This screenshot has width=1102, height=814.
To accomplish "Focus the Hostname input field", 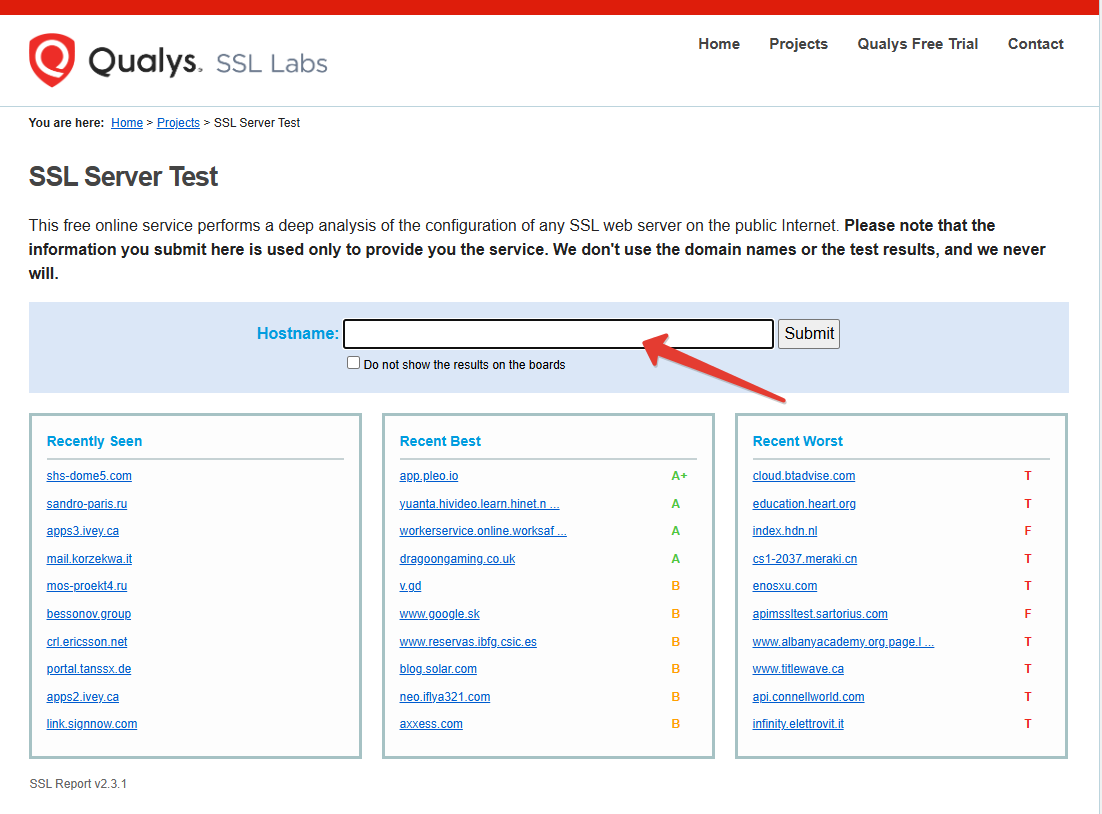I will coord(558,333).
